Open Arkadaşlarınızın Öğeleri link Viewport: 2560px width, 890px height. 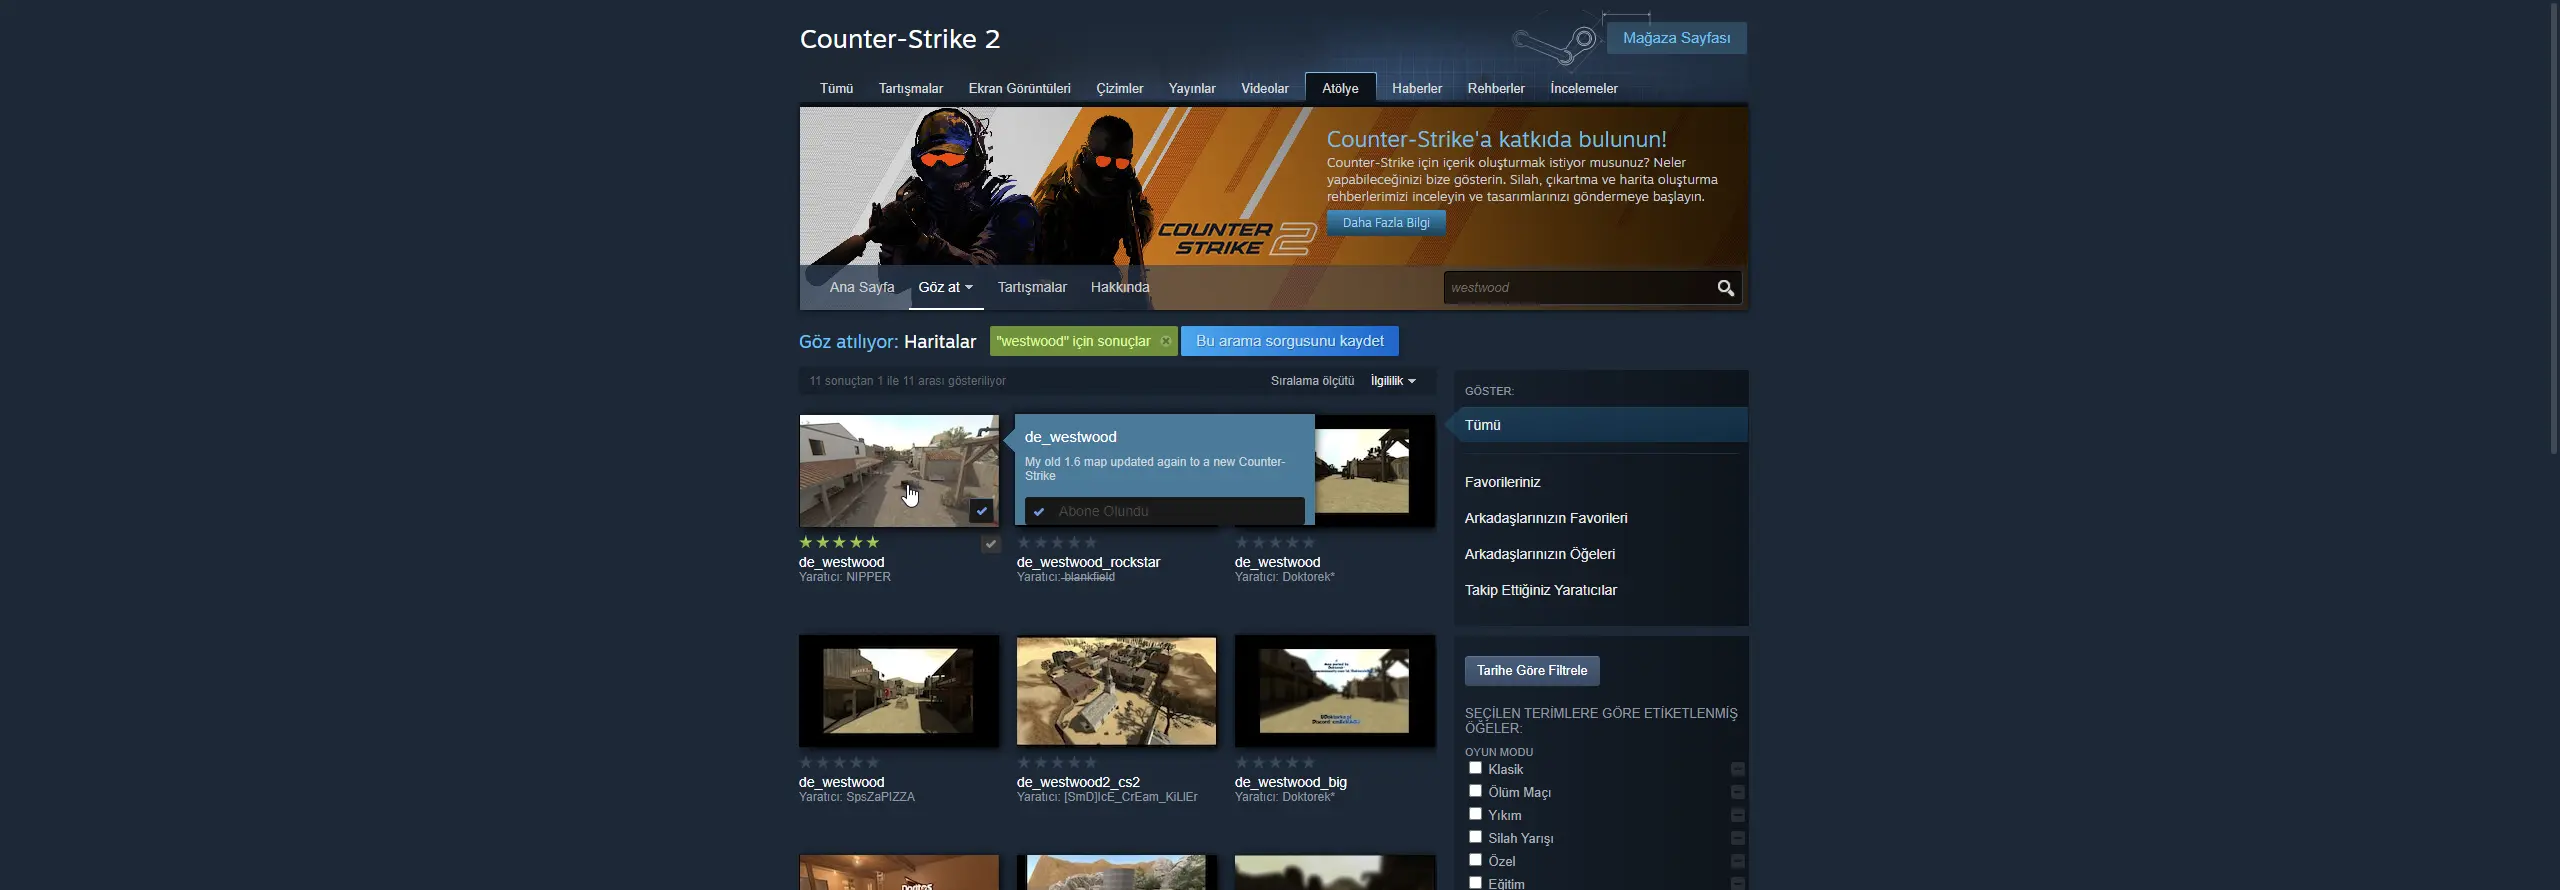pos(1539,554)
